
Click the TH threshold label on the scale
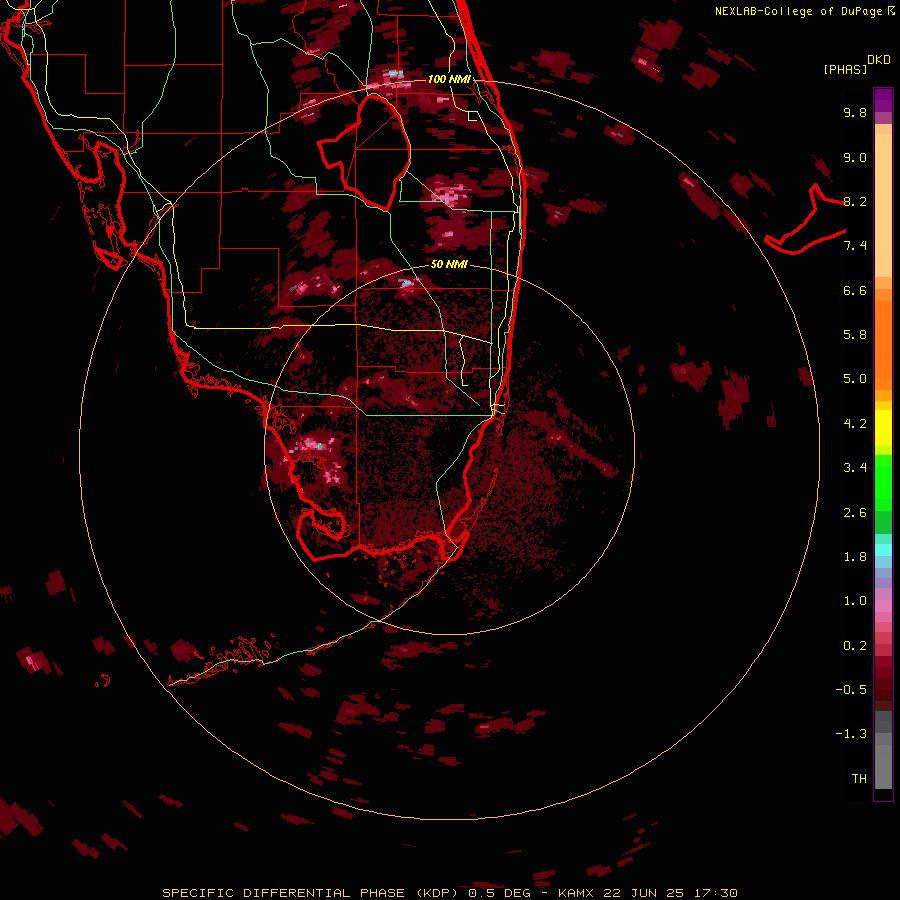(859, 779)
